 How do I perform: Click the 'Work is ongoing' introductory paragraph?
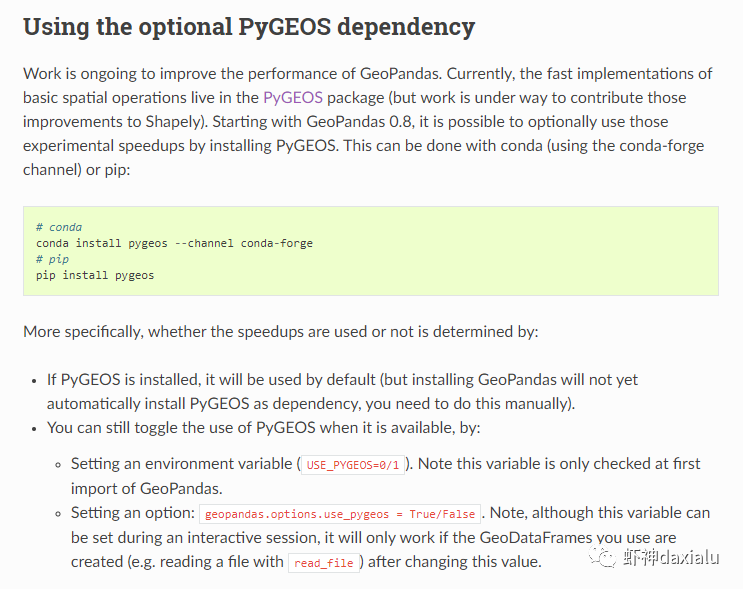coord(368,121)
